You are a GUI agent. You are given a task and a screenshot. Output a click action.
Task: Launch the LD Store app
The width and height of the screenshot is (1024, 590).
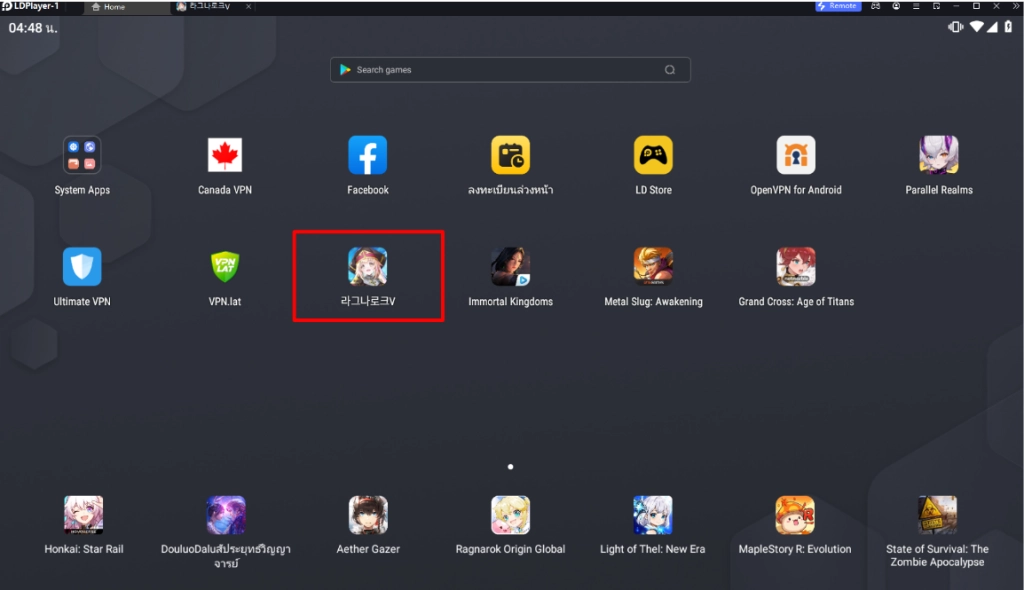click(653, 156)
